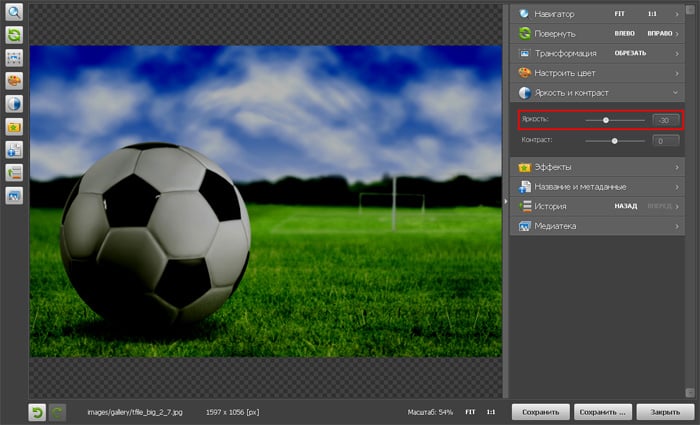Screen dimensions: 700x425
Task: Click the Media Library icon in left toolbar
Action: point(15,196)
